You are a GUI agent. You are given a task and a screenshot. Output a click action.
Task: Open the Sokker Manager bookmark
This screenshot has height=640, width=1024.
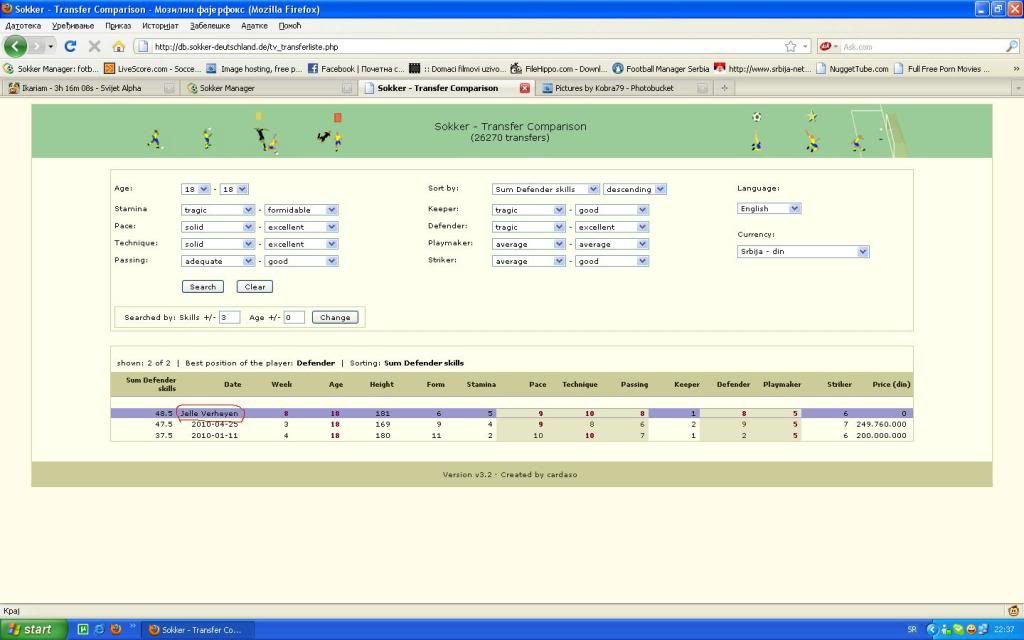click(x=51, y=69)
